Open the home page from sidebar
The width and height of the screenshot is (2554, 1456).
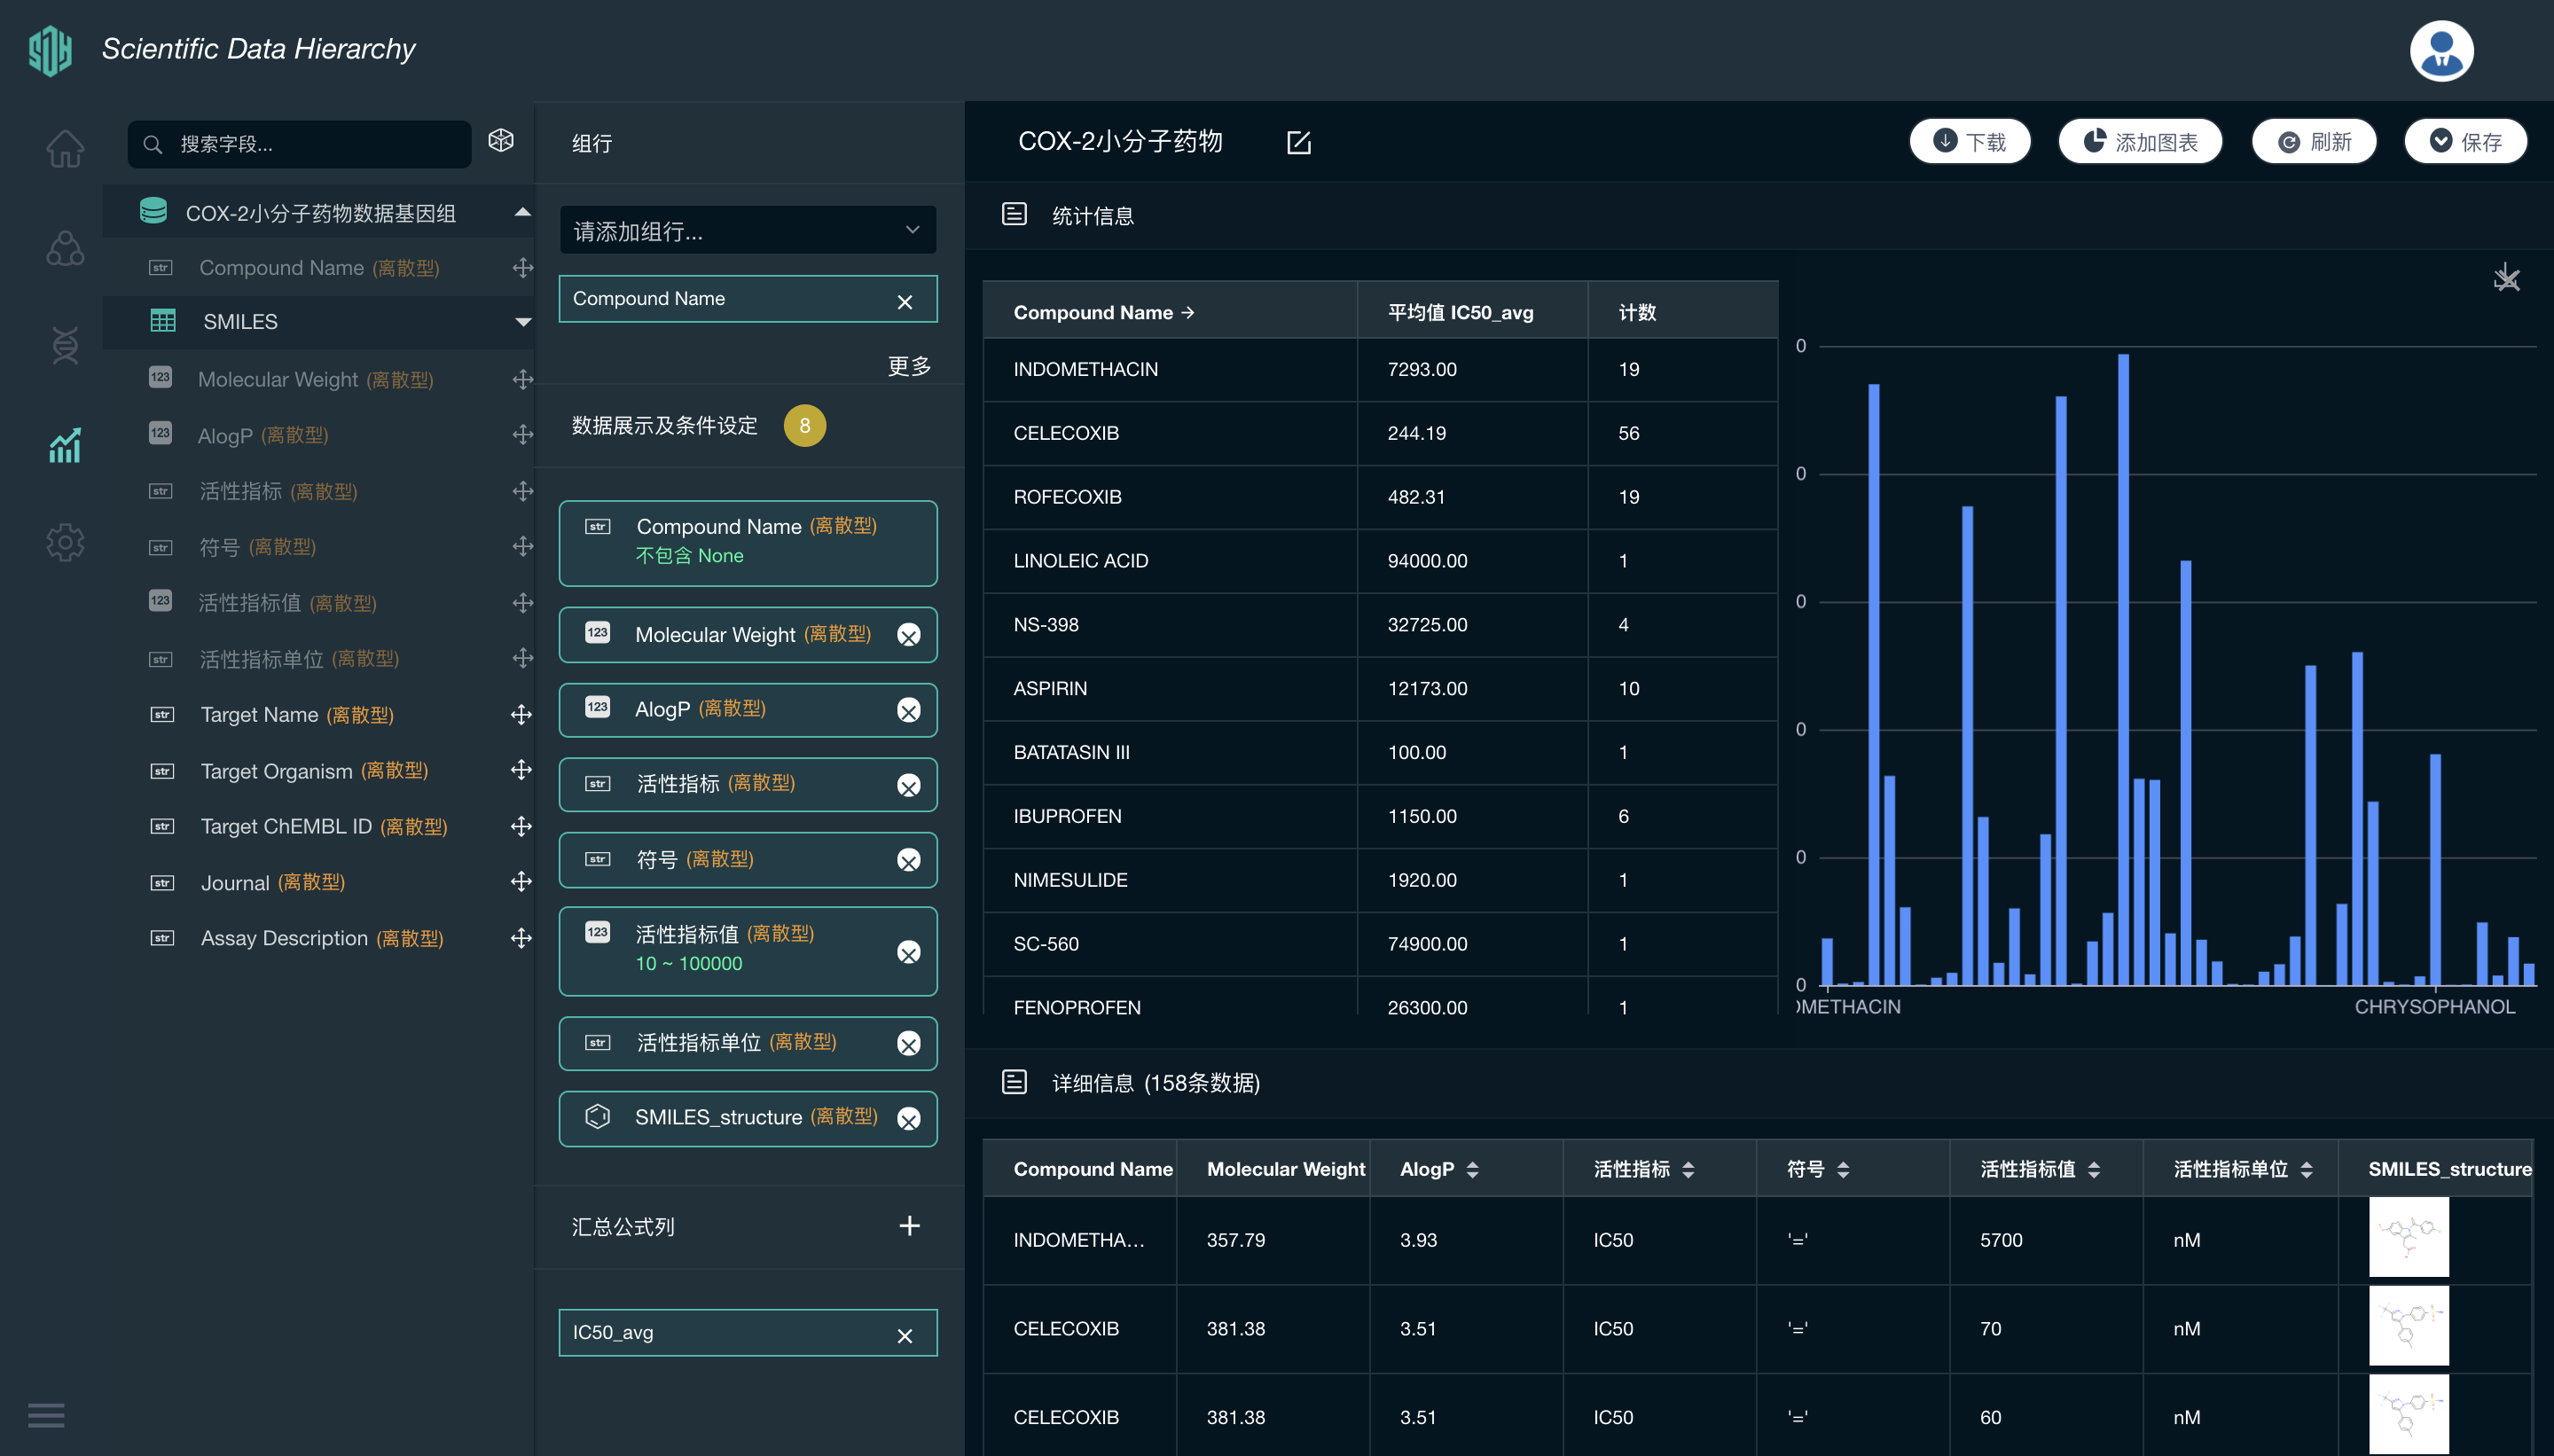click(65, 148)
